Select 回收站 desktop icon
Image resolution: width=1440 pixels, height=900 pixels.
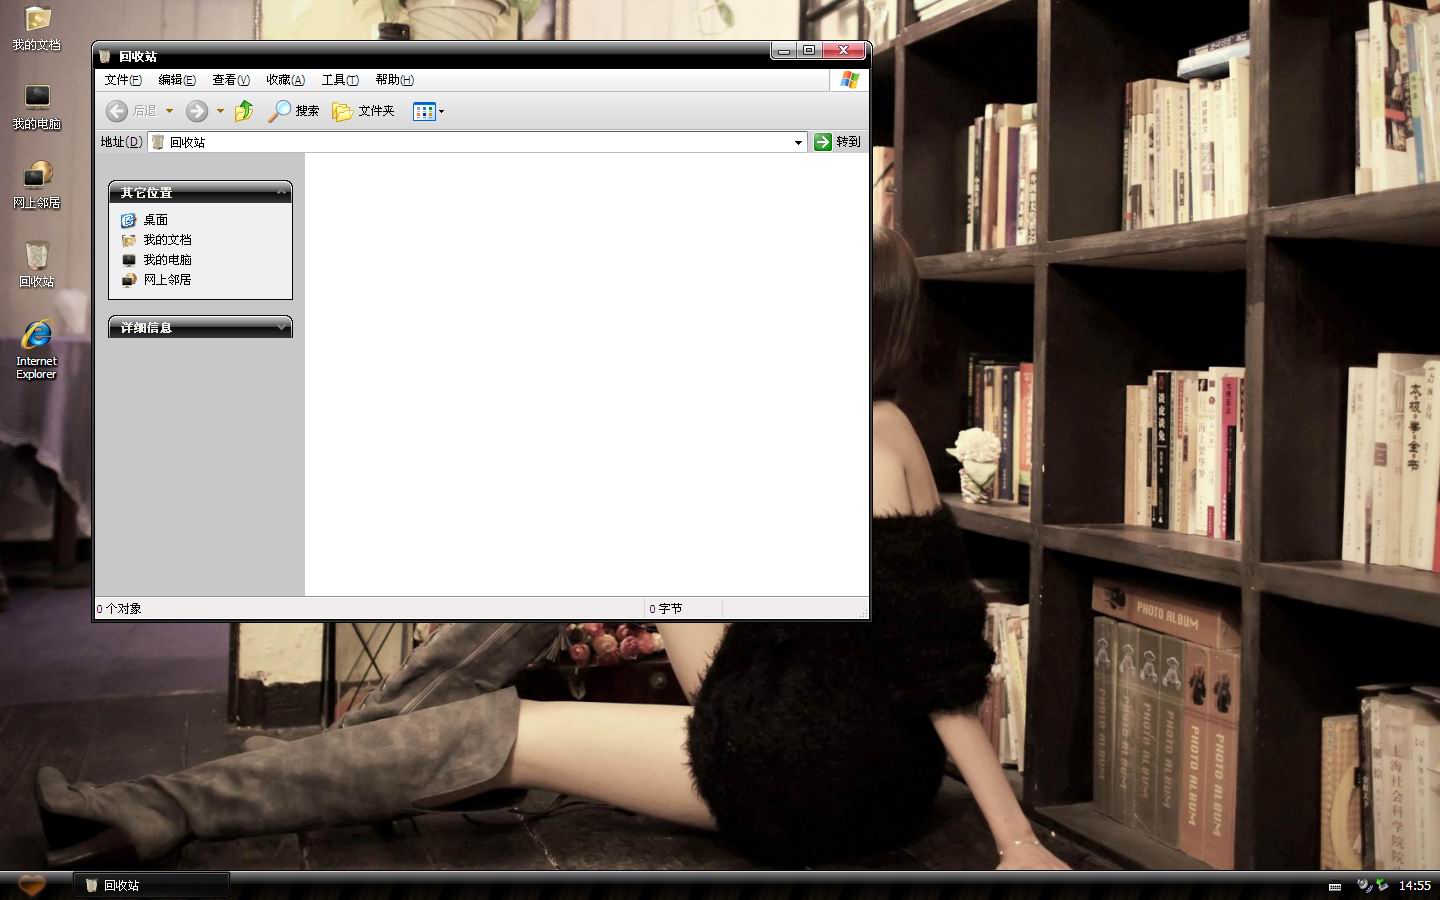(x=36, y=265)
